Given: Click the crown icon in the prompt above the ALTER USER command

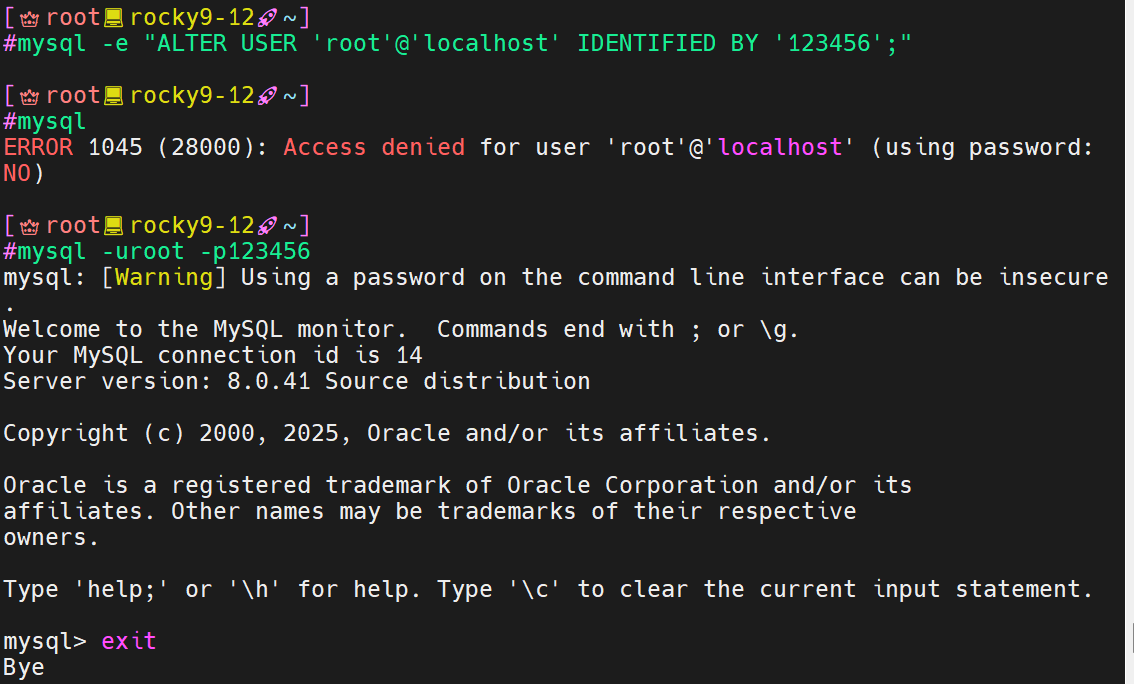Looking at the screenshot, I should pyautogui.click(x=30, y=18).
